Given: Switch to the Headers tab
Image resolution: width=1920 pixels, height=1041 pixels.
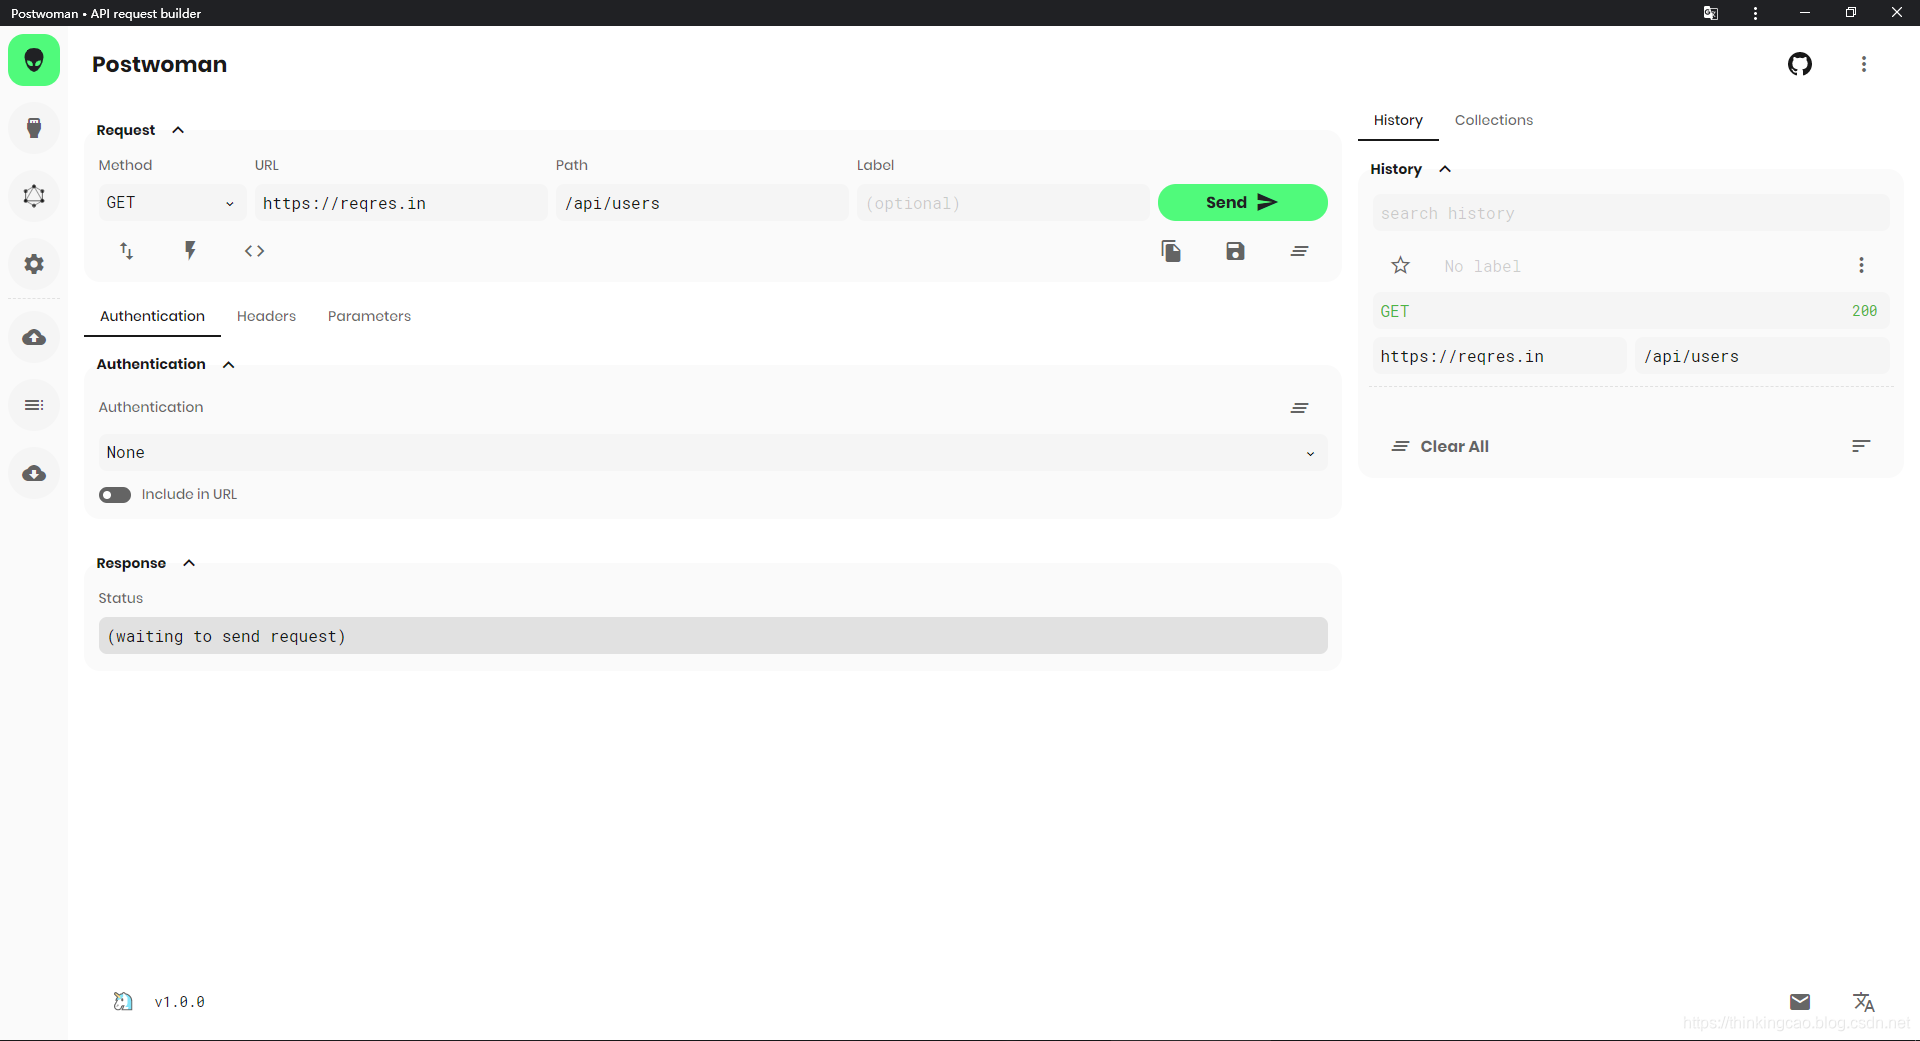Looking at the screenshot, I should pyautogui.click(x=266, y=316).
